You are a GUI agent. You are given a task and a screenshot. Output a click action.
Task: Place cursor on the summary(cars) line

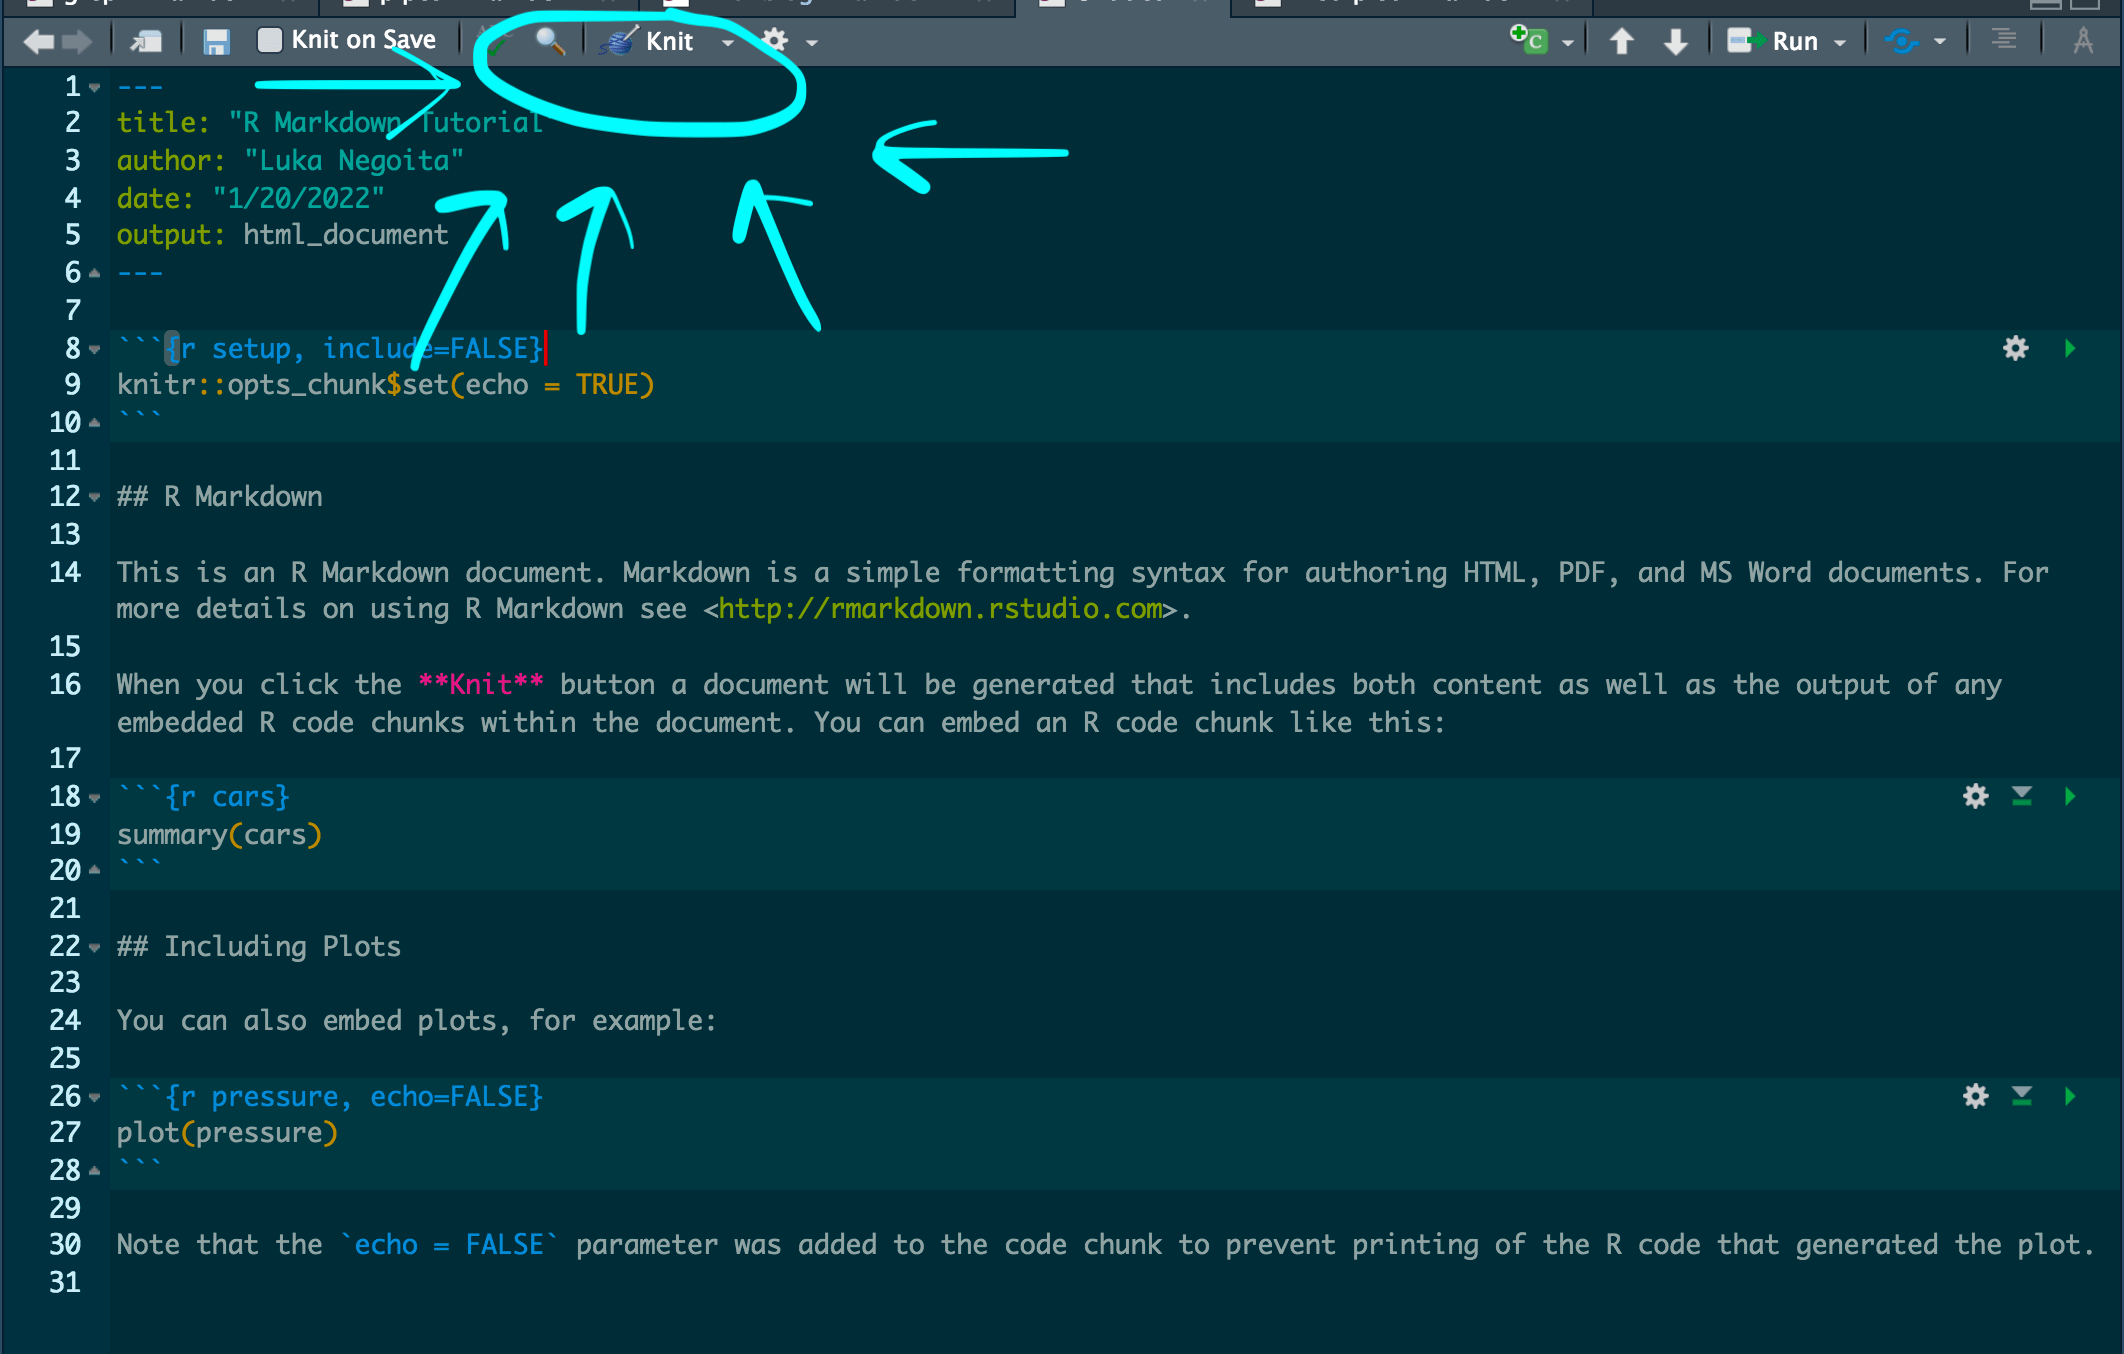219,834
